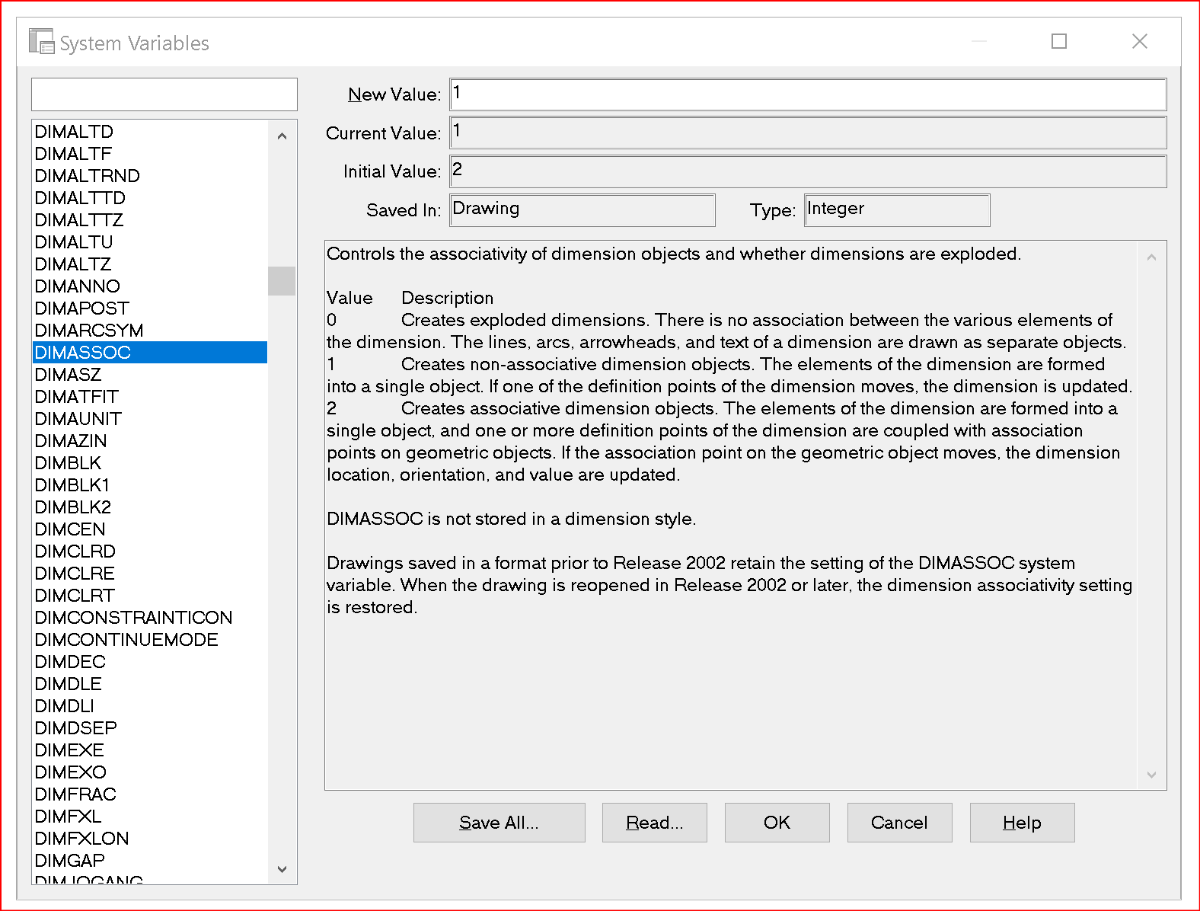Select DIMGAP variable
This screenshot has height=911, width=1200.
149,860
